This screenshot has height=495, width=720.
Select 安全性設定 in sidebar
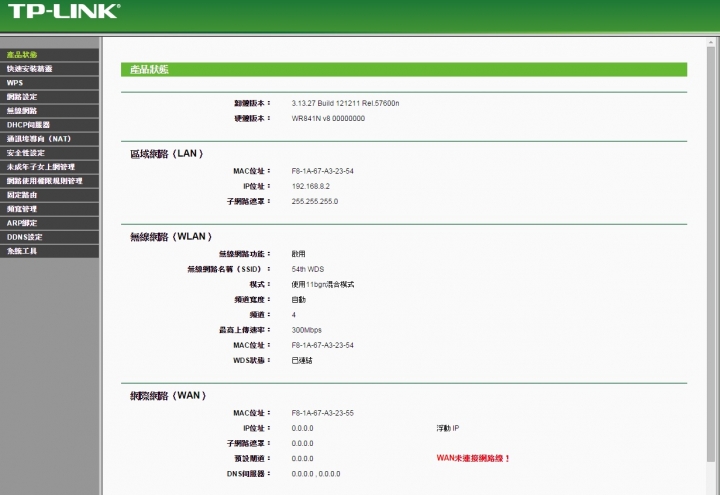pyautogui.click(x=49, y=153)
